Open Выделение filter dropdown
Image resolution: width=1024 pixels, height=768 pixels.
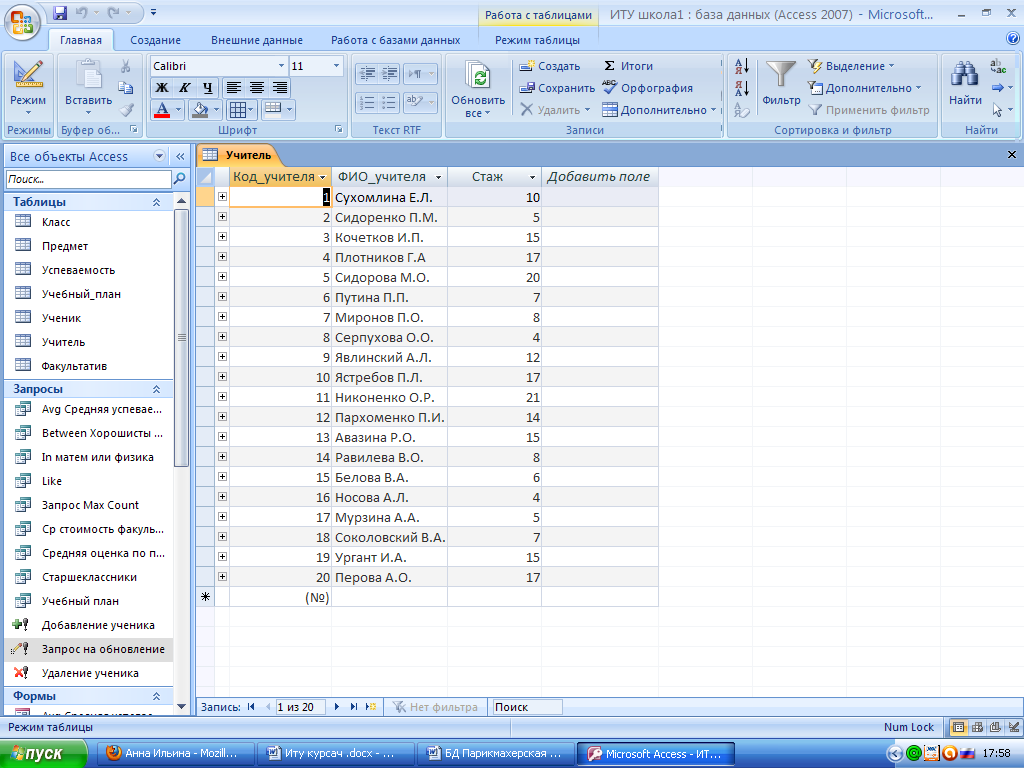click(x=852, y=66)
